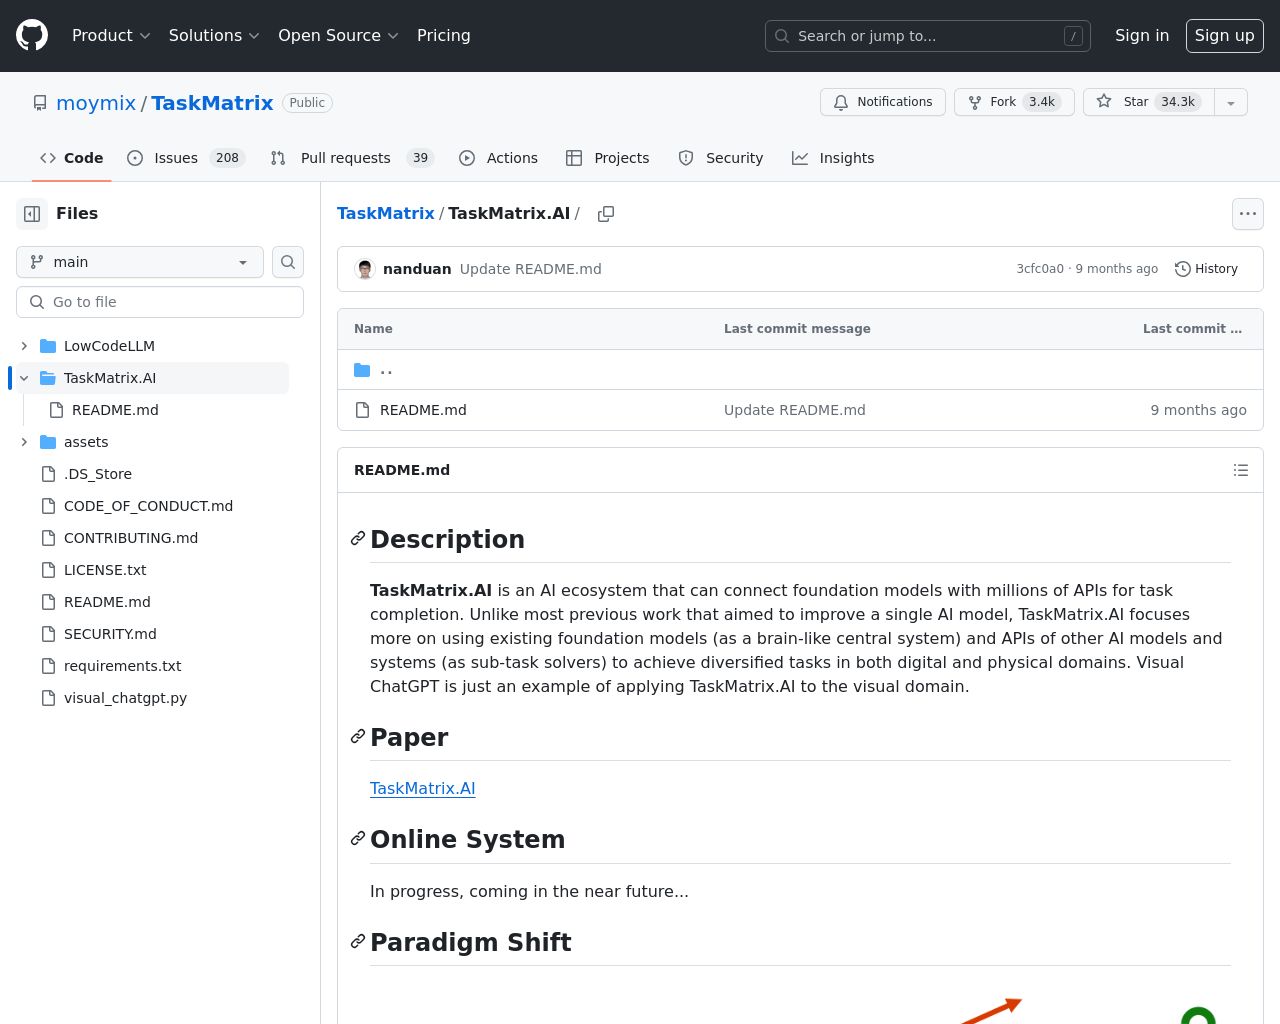
Task: Open the notifications bell icon
Action: [841, 102]
